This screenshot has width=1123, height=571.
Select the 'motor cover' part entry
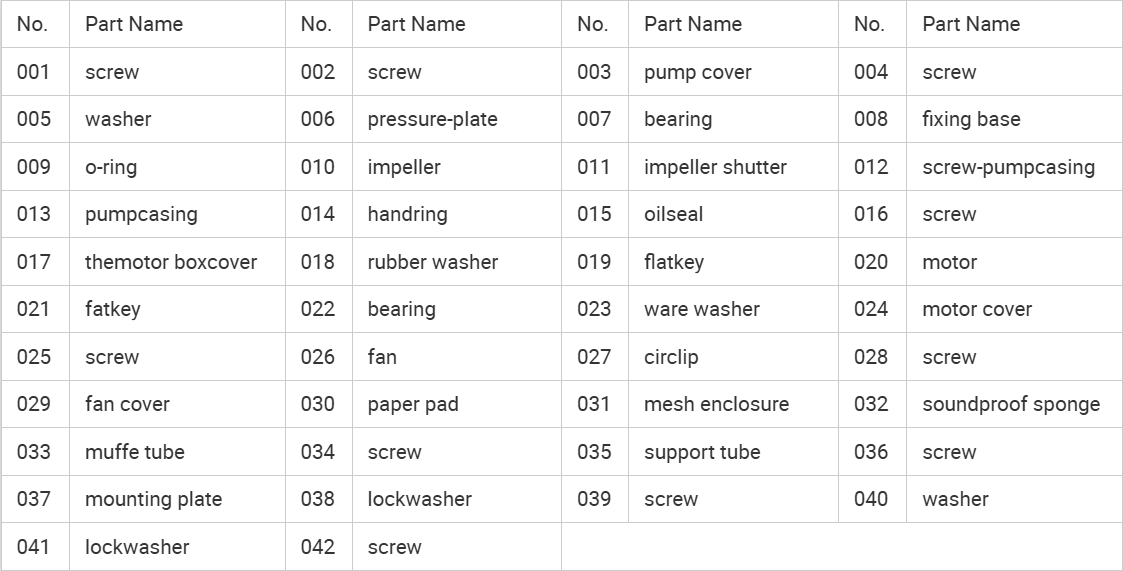[x=976, y=309]
